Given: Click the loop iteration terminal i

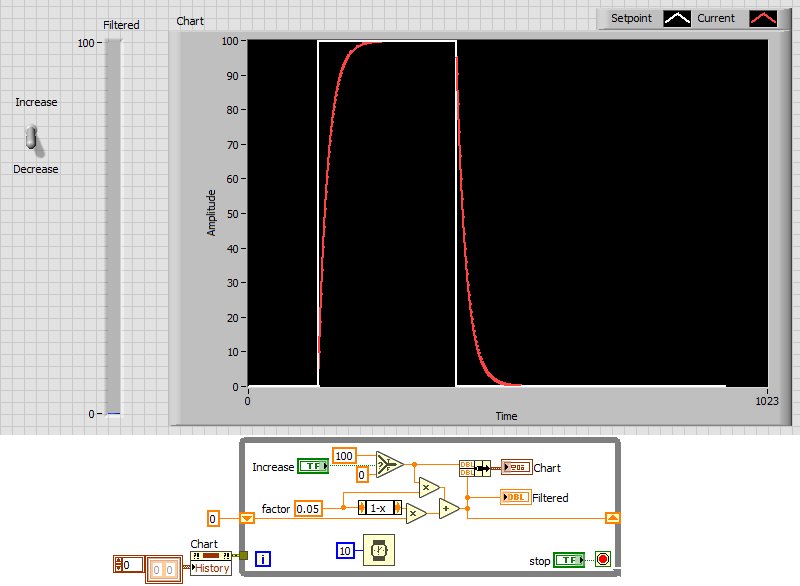Looking at the screenshot, I should [263, 559].
